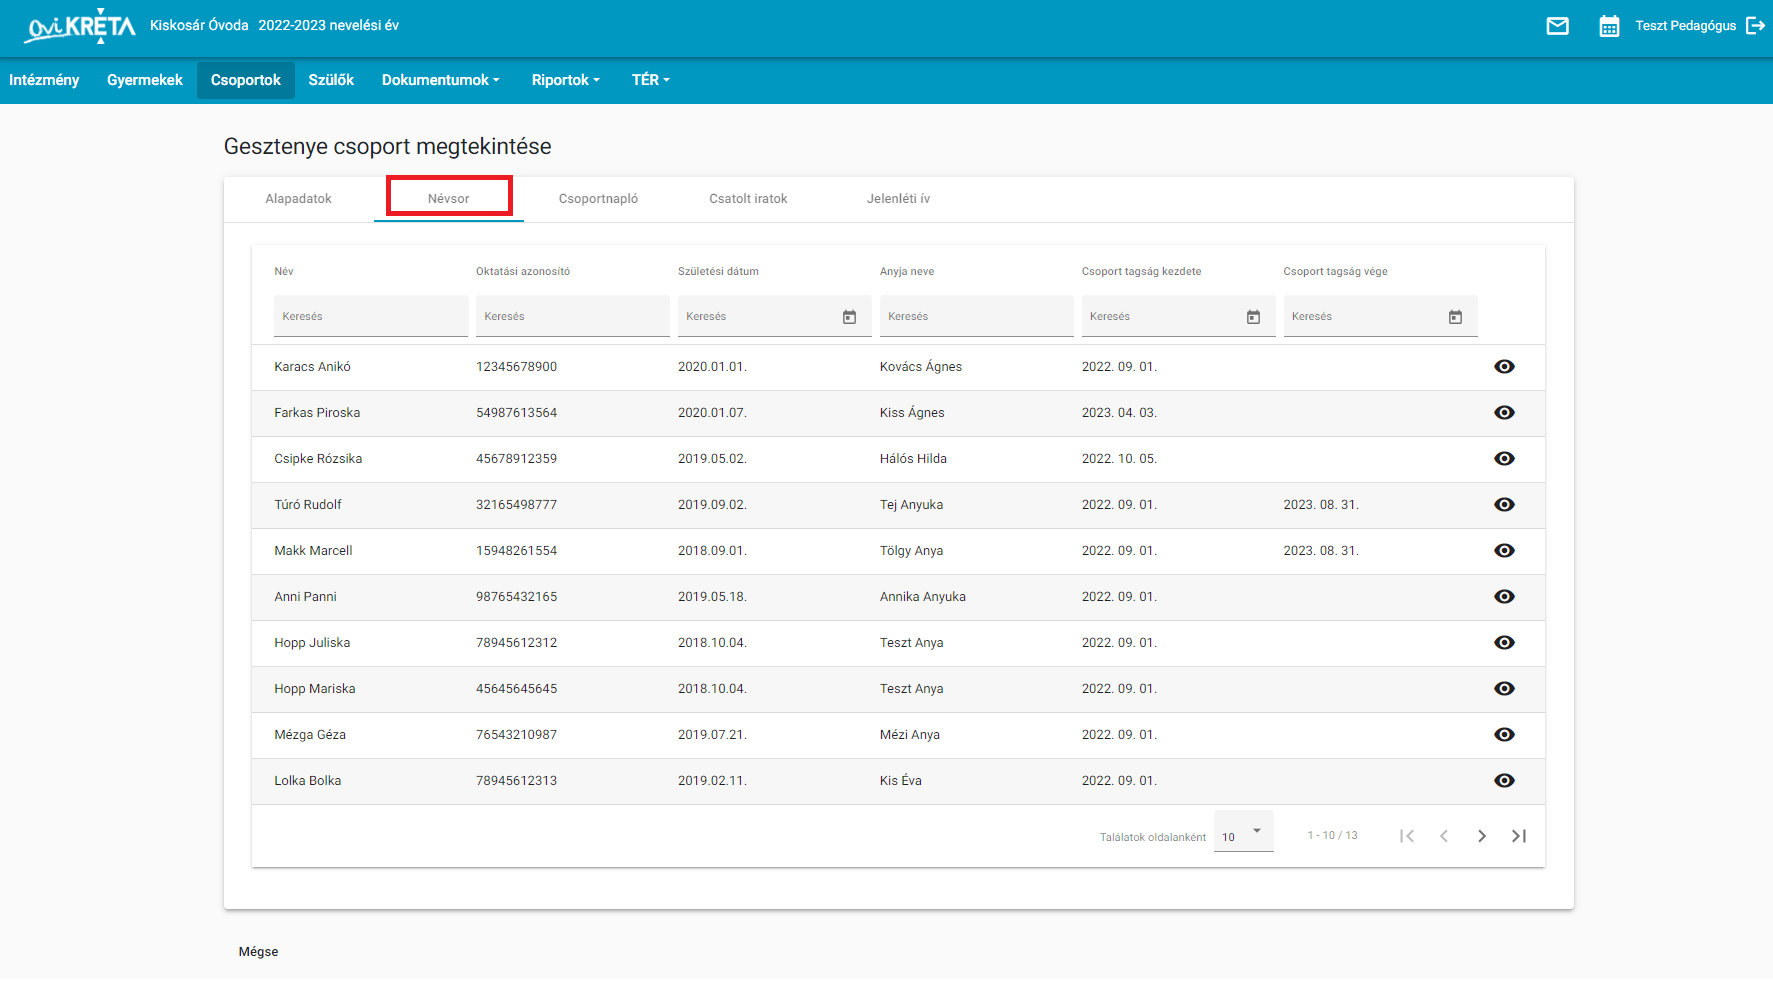Go to last page of results
The height and width of the screenshot is (981, 1773).
pos(1519,836)
